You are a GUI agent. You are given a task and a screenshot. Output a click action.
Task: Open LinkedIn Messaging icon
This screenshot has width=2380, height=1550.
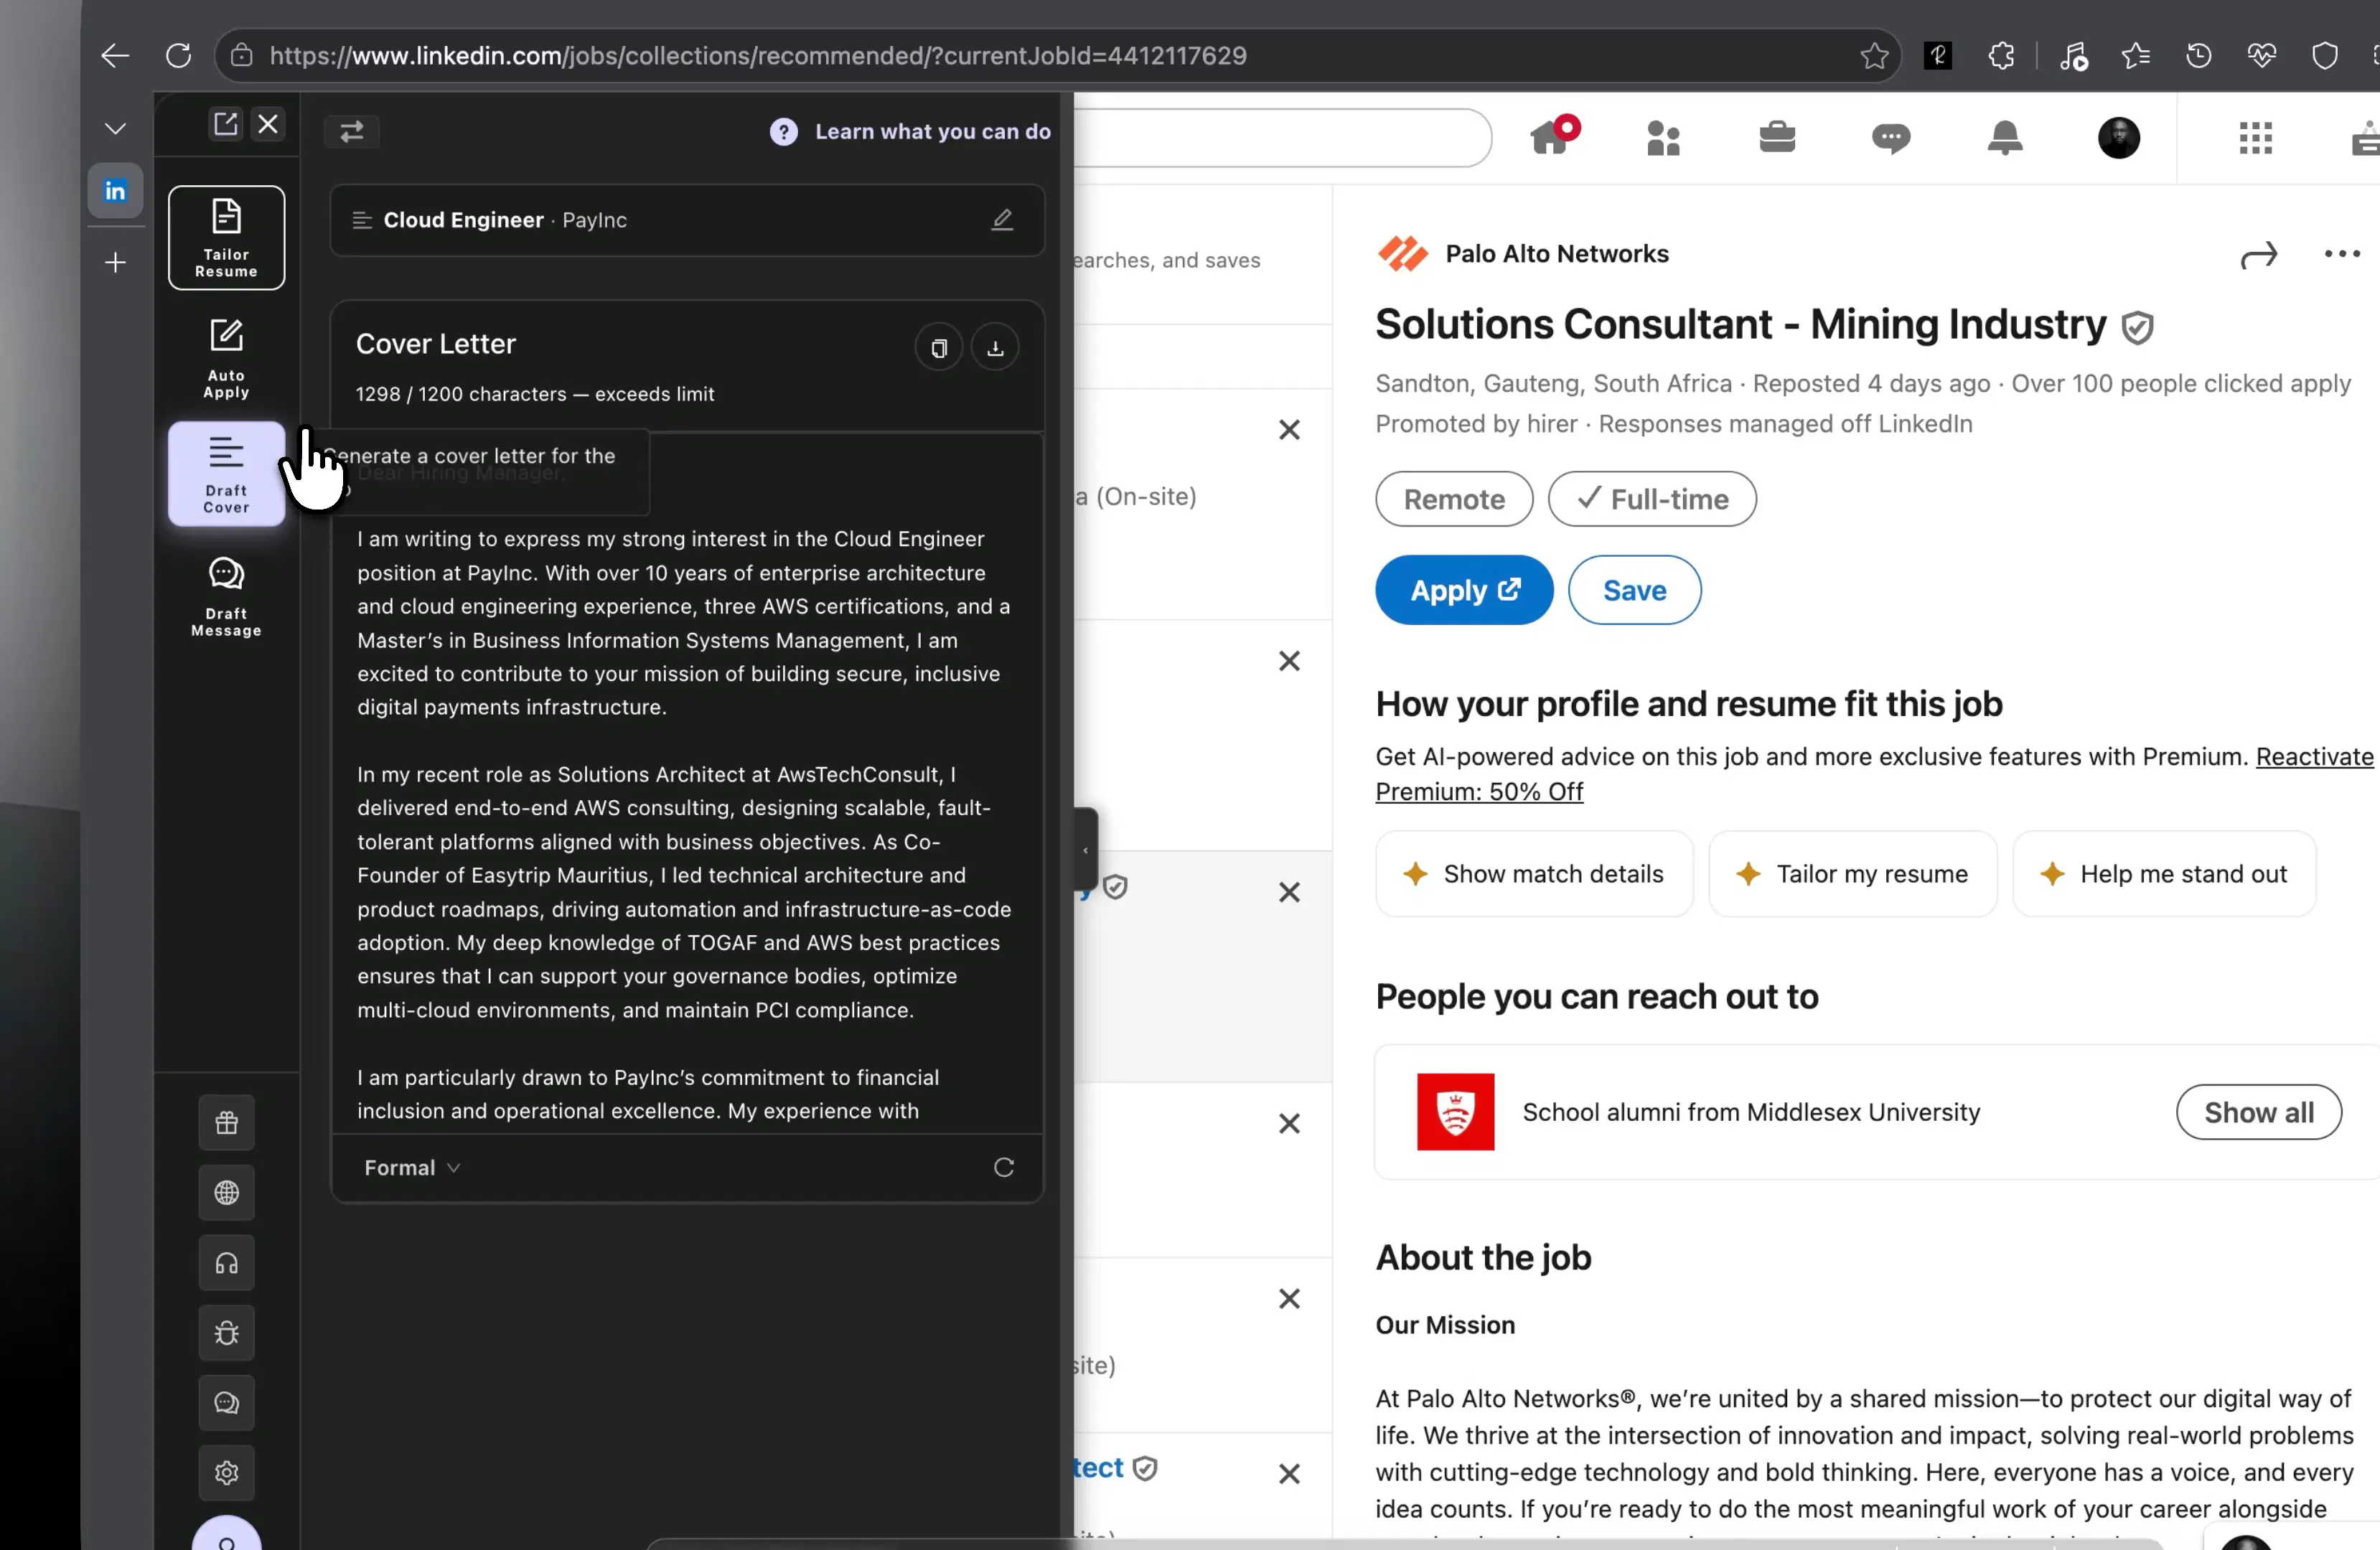point(1890,138)
